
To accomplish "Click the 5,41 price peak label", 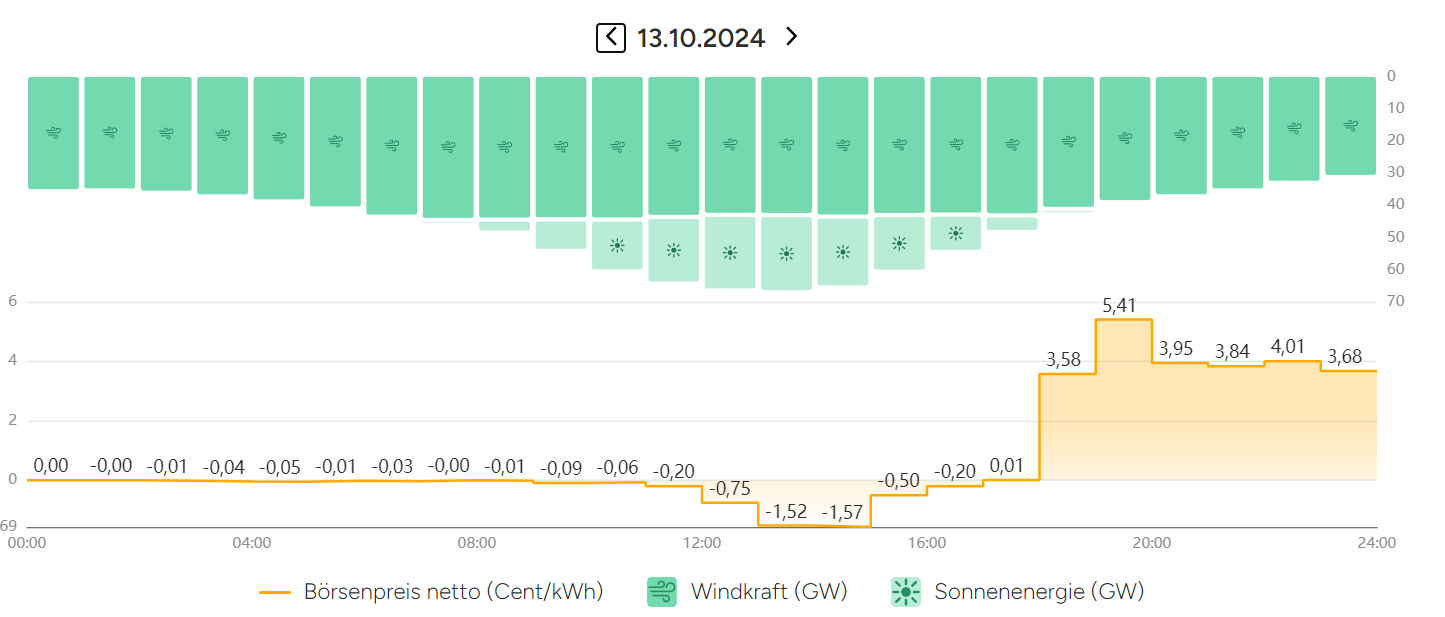I will 1118,306.
